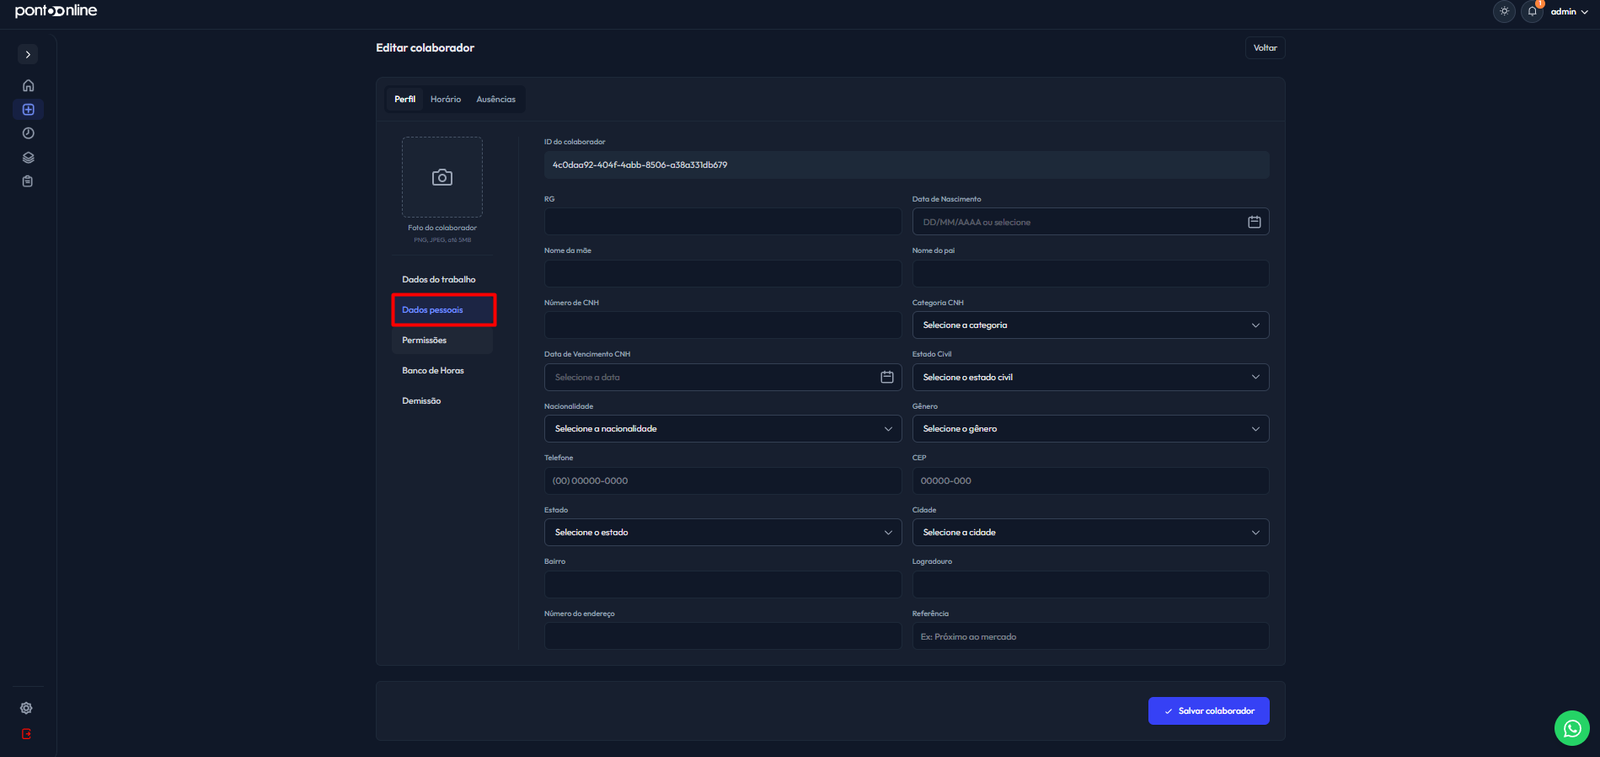Open calendar picker for Data de Vencimento CNH

(887, 377)
